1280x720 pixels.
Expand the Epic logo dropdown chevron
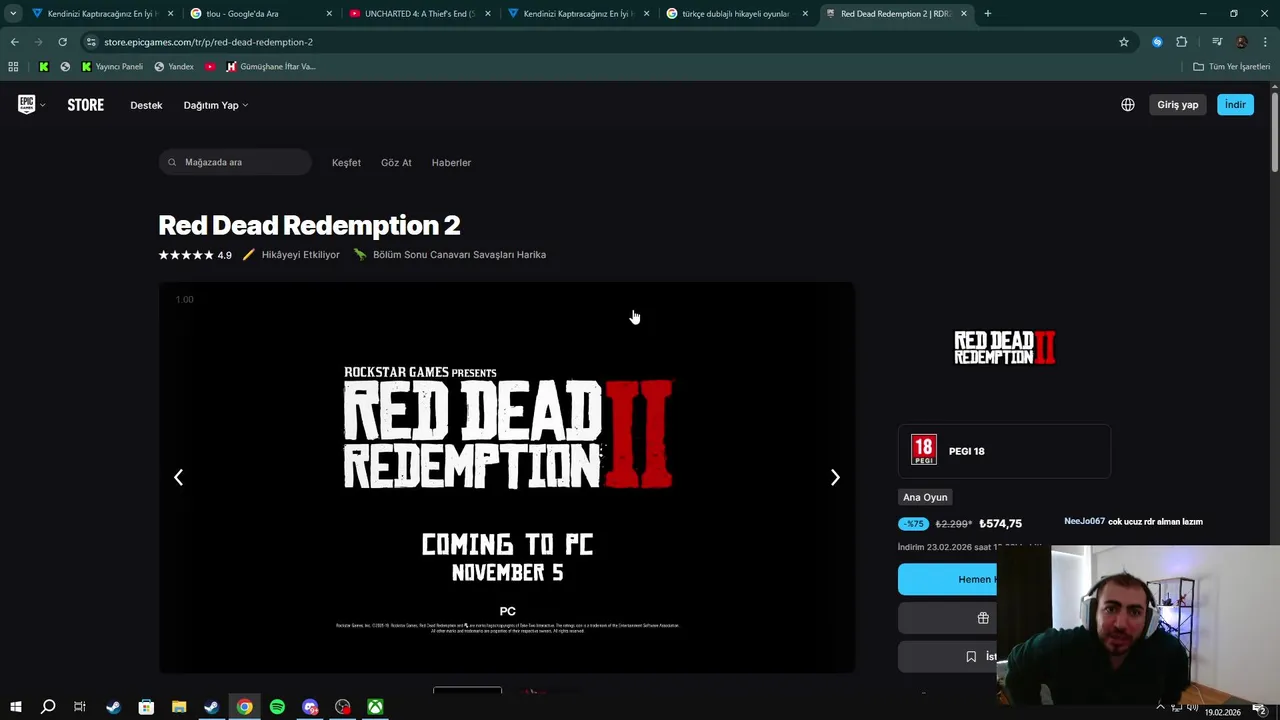pos(42,105)
